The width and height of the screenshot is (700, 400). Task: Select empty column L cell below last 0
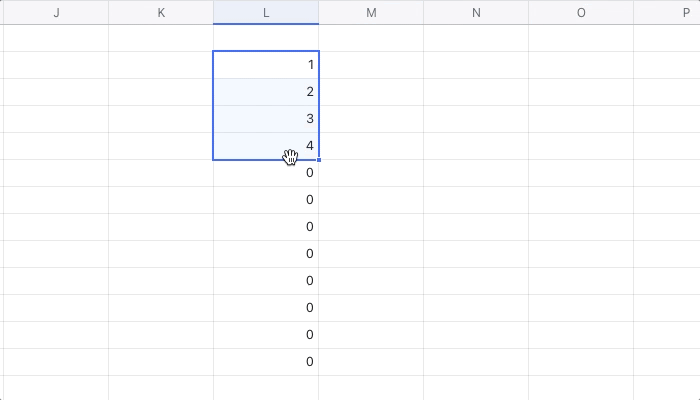pyautogui.click(x=266, y=388)
